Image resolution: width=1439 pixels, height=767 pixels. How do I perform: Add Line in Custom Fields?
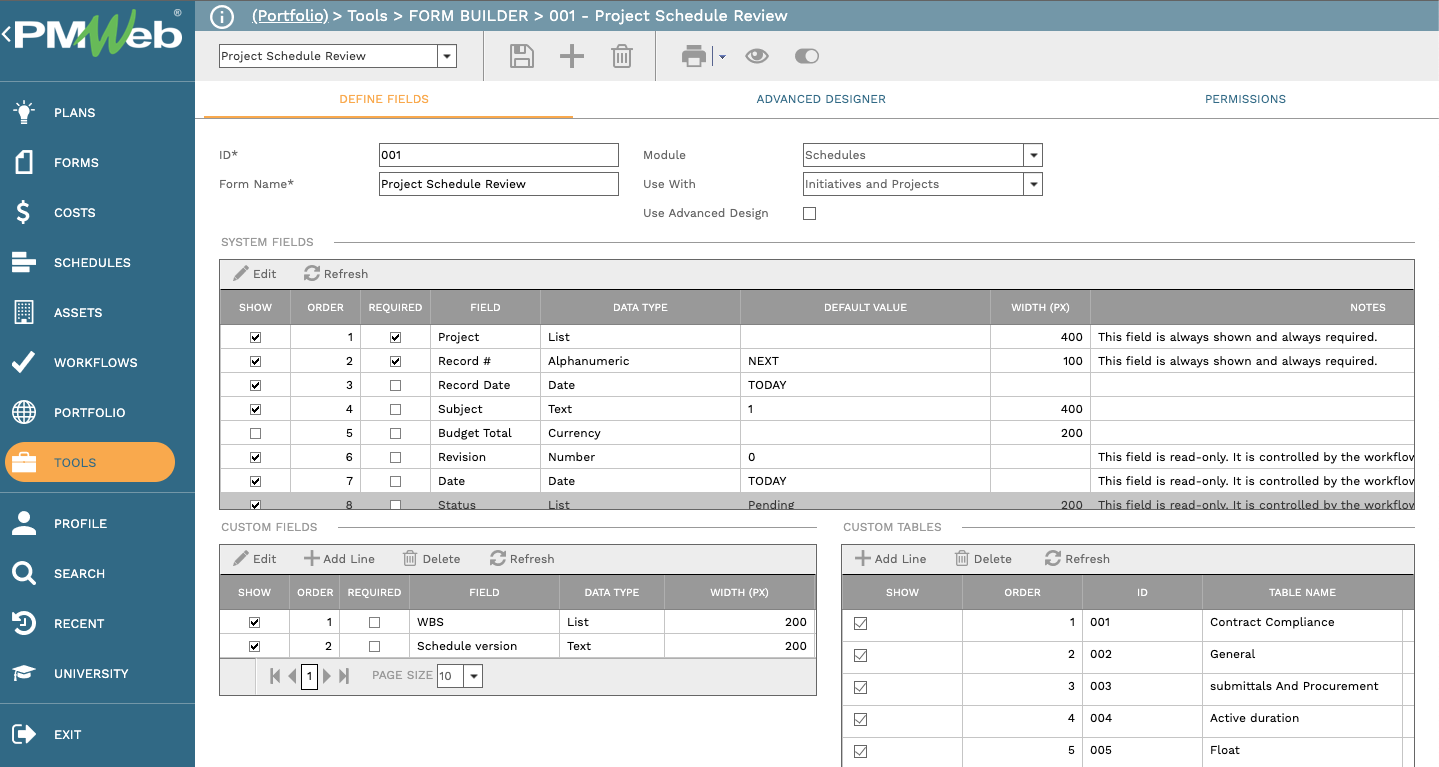point(339,559)
